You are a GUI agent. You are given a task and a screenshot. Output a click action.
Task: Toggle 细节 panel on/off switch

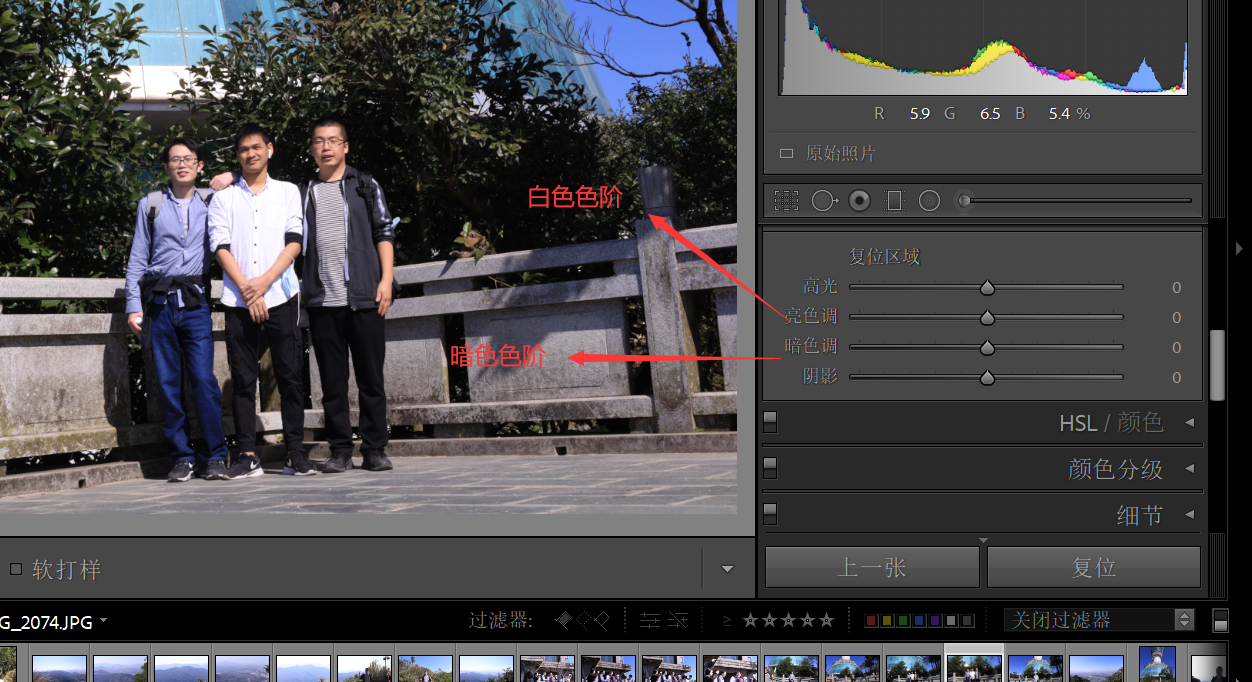pyautogui.click(x=770, y=513)
